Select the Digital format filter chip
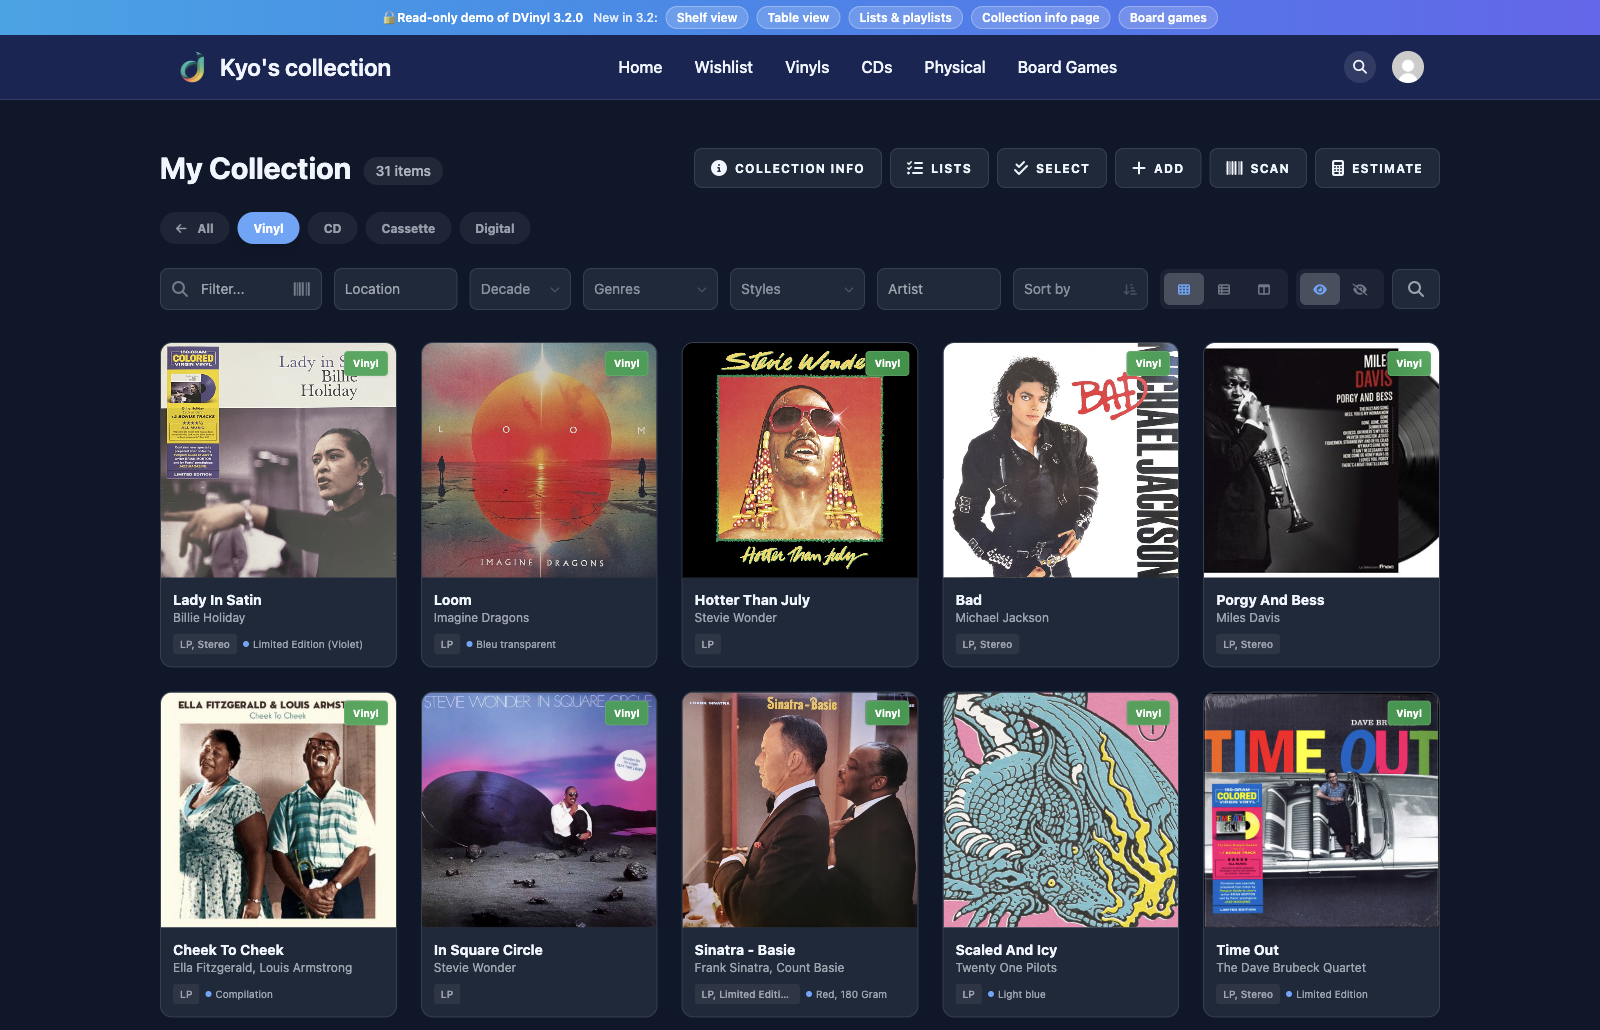This screenshot has width=1600, height=1030. click(x=495, y=228)
